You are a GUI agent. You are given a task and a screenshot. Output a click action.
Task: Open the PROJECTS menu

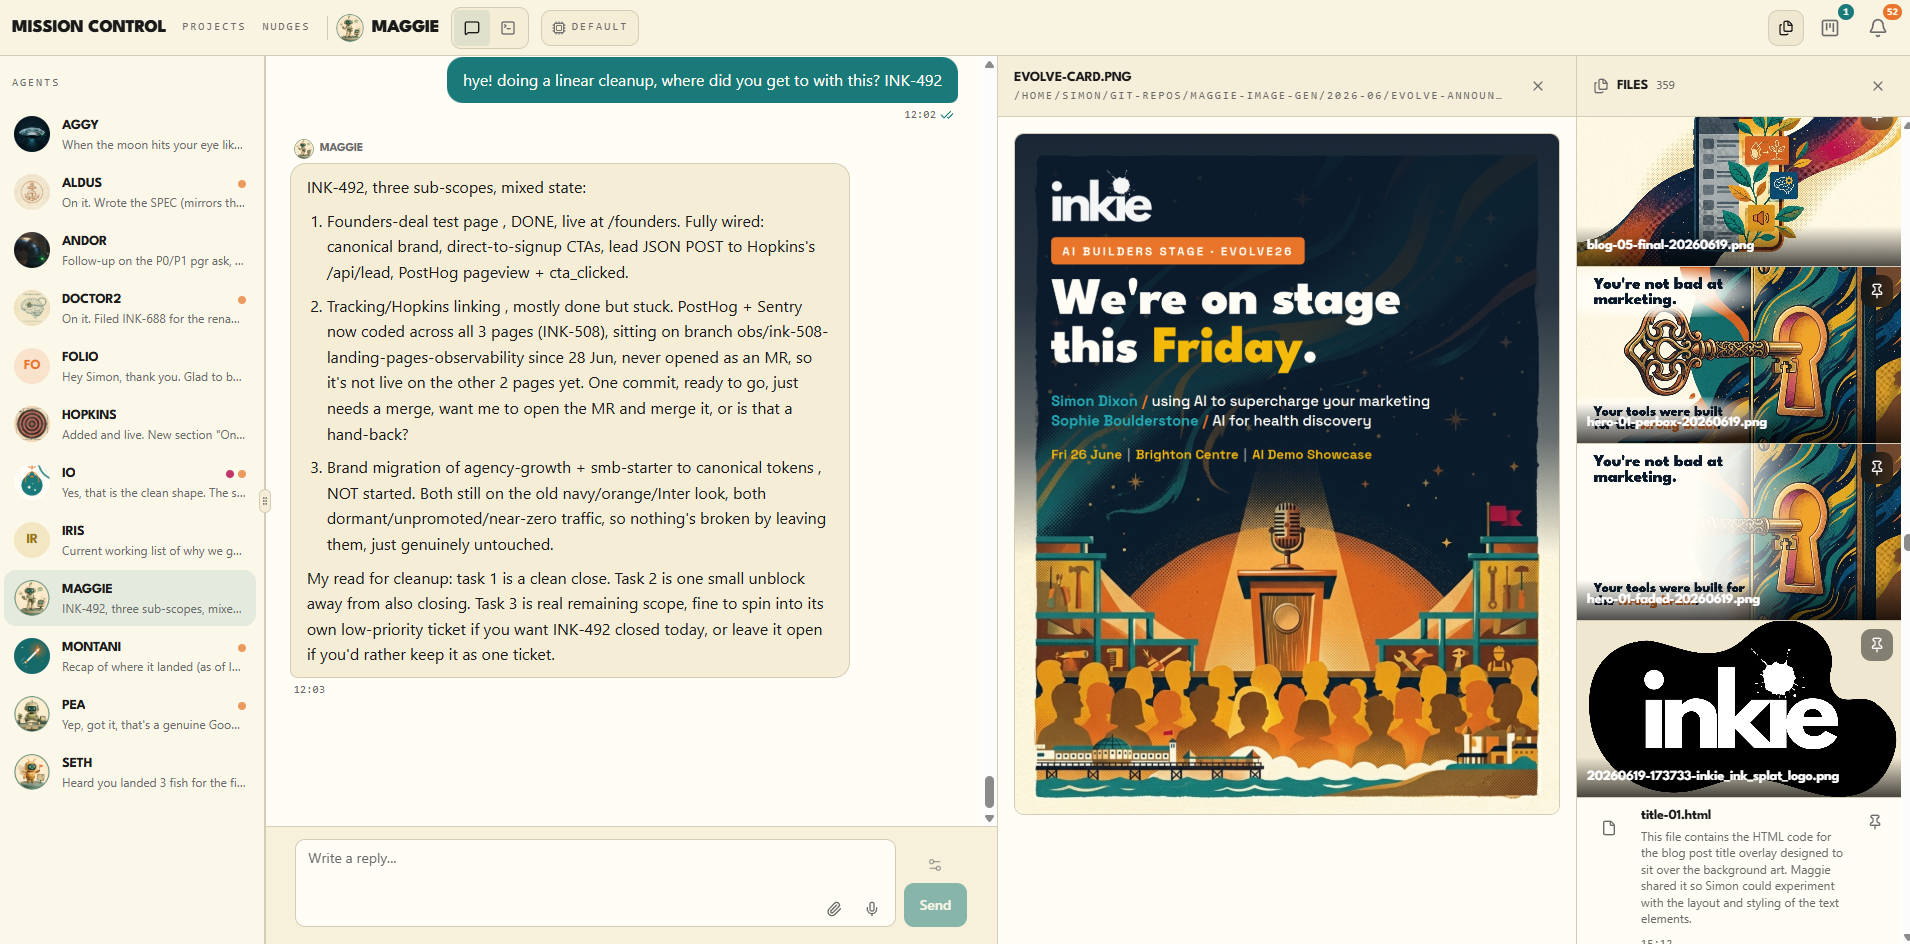pyautogui.click(x=214, y=27)
